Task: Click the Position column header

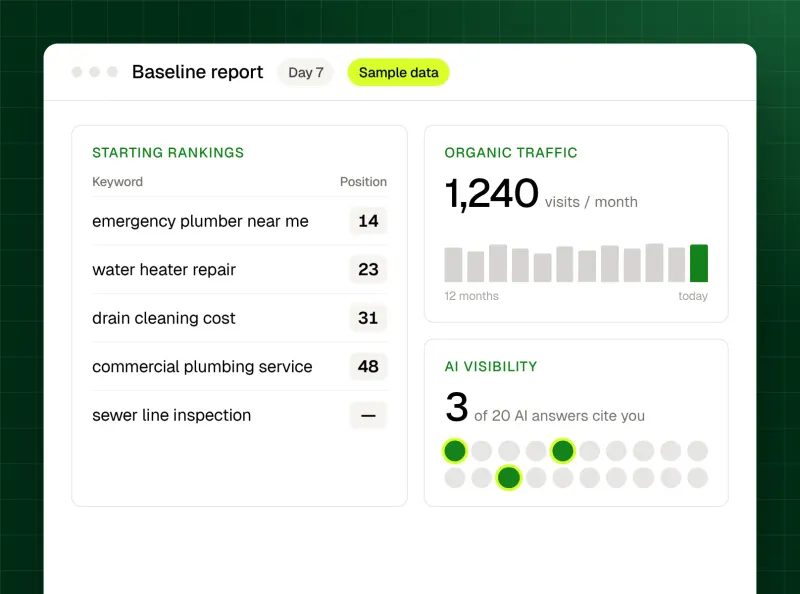Action: [363, 182]
